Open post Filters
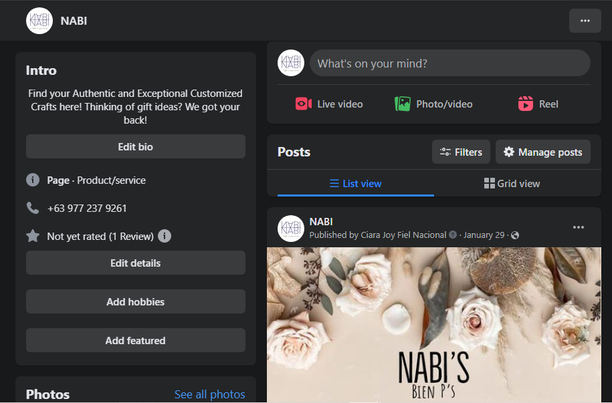Viewport: 612px width, 403px height. [x=461, y=152]
